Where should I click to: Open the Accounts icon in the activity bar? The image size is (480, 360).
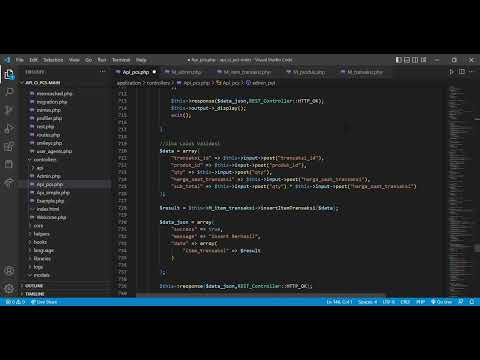9,270
